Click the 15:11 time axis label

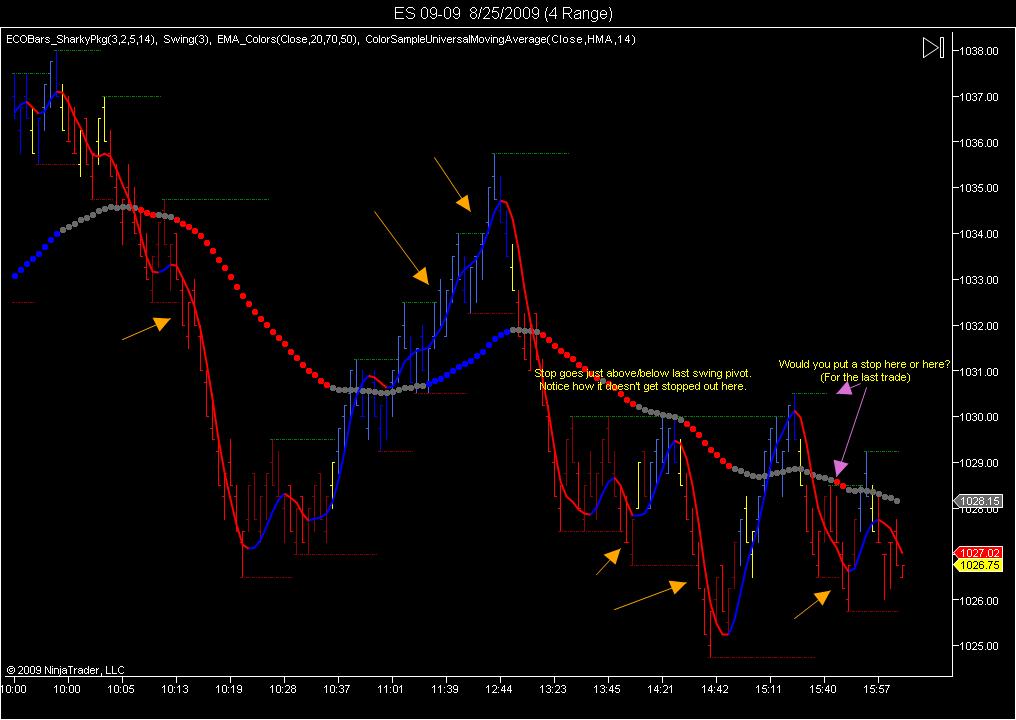(x=768, y=689)
